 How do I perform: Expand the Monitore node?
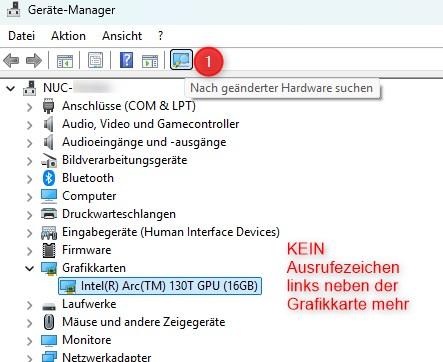(x=30, y=341)
